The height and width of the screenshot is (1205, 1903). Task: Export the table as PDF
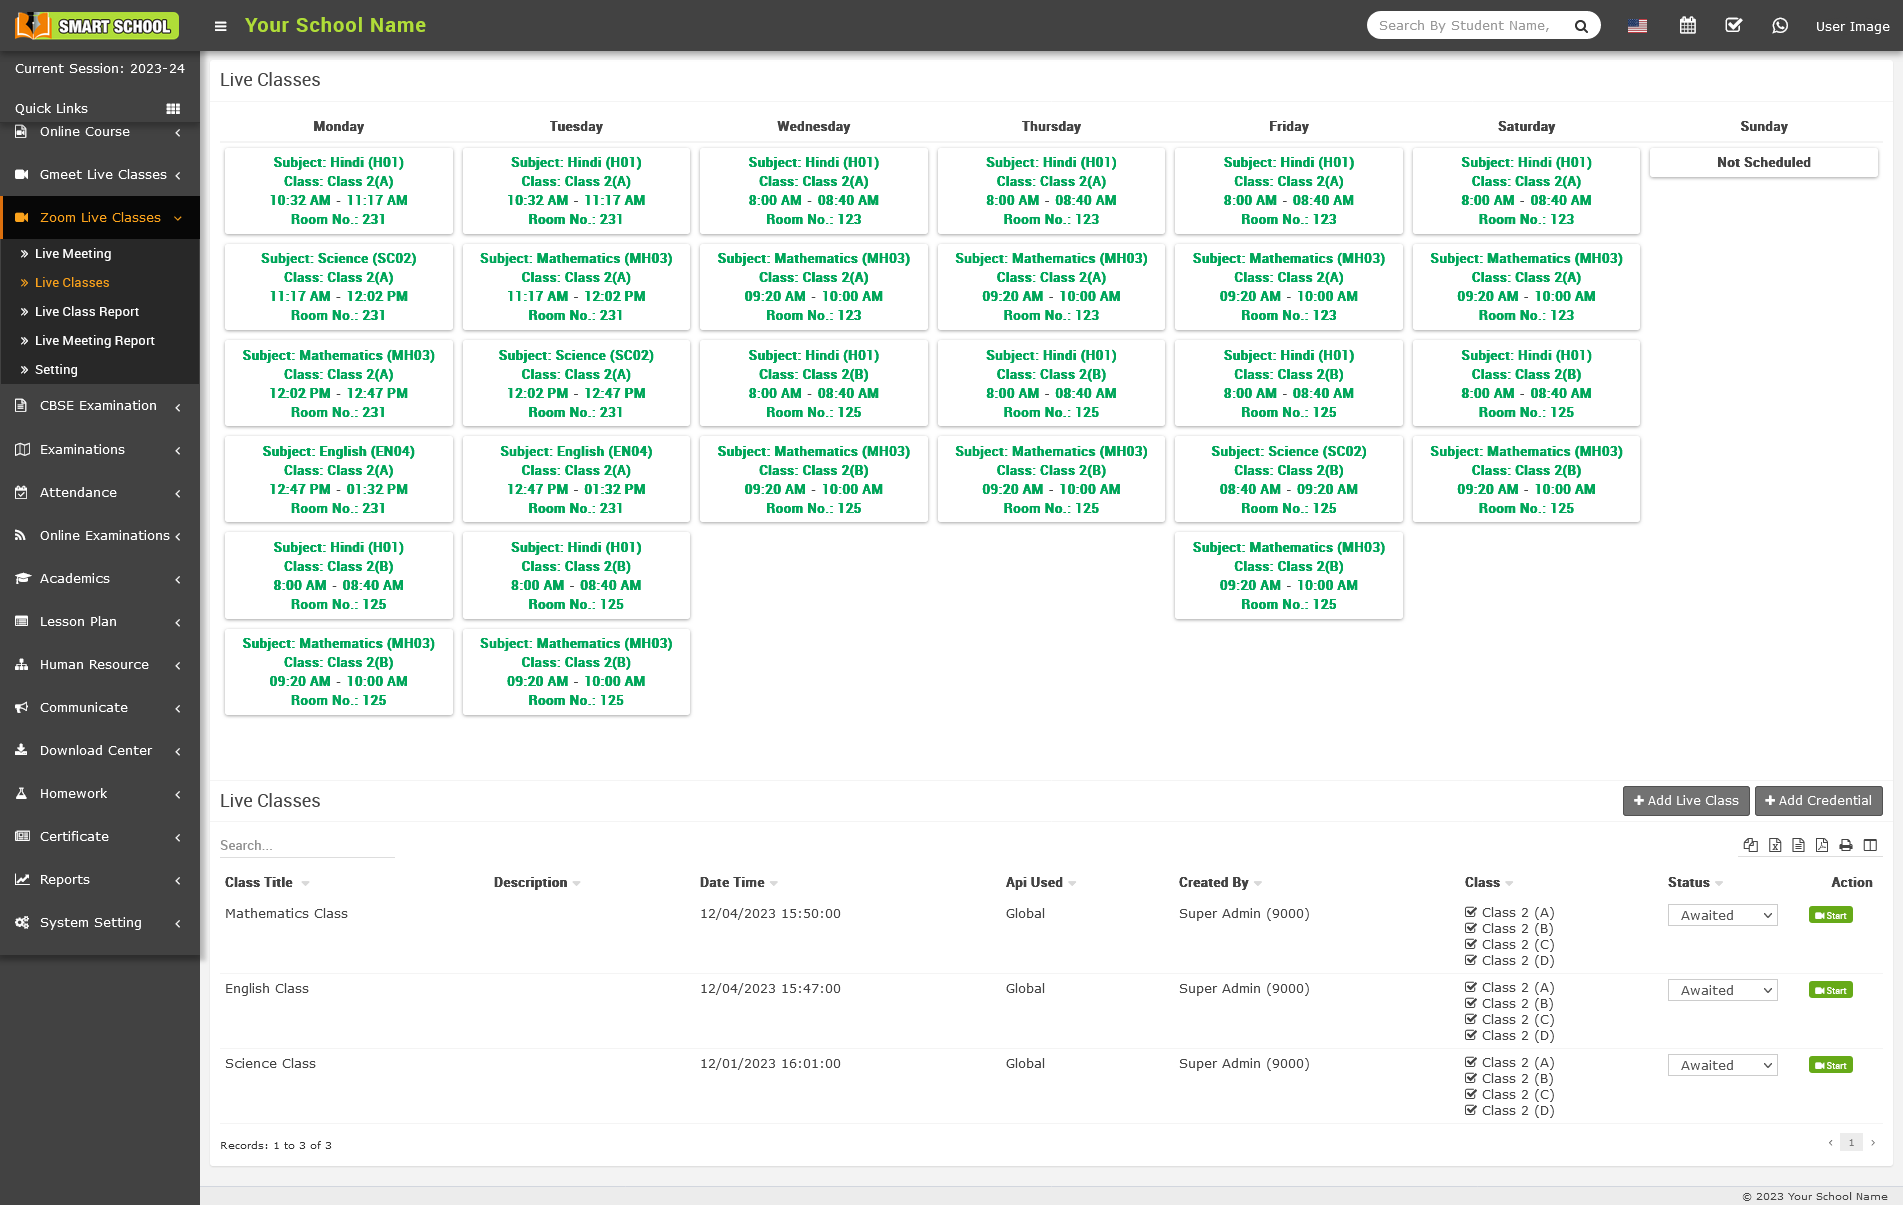click(1822, 845)
